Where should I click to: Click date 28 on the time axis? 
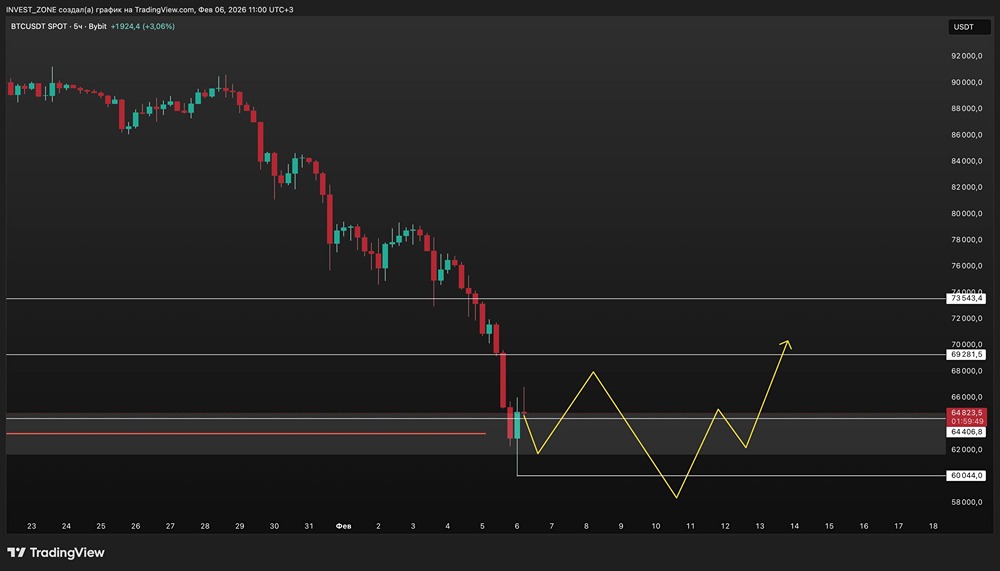[205, 526]
